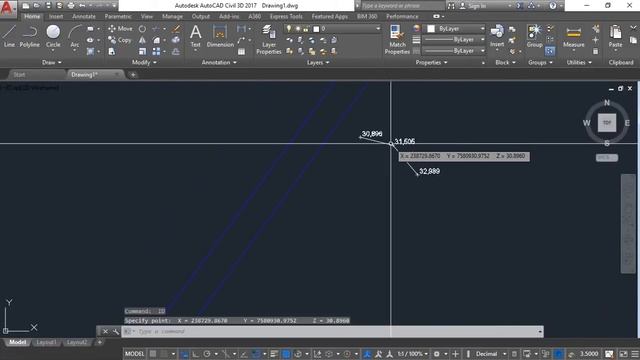Toggle layer lock icon in layer dropdown
The image size is (640, 360).
[x=306, y=29]
